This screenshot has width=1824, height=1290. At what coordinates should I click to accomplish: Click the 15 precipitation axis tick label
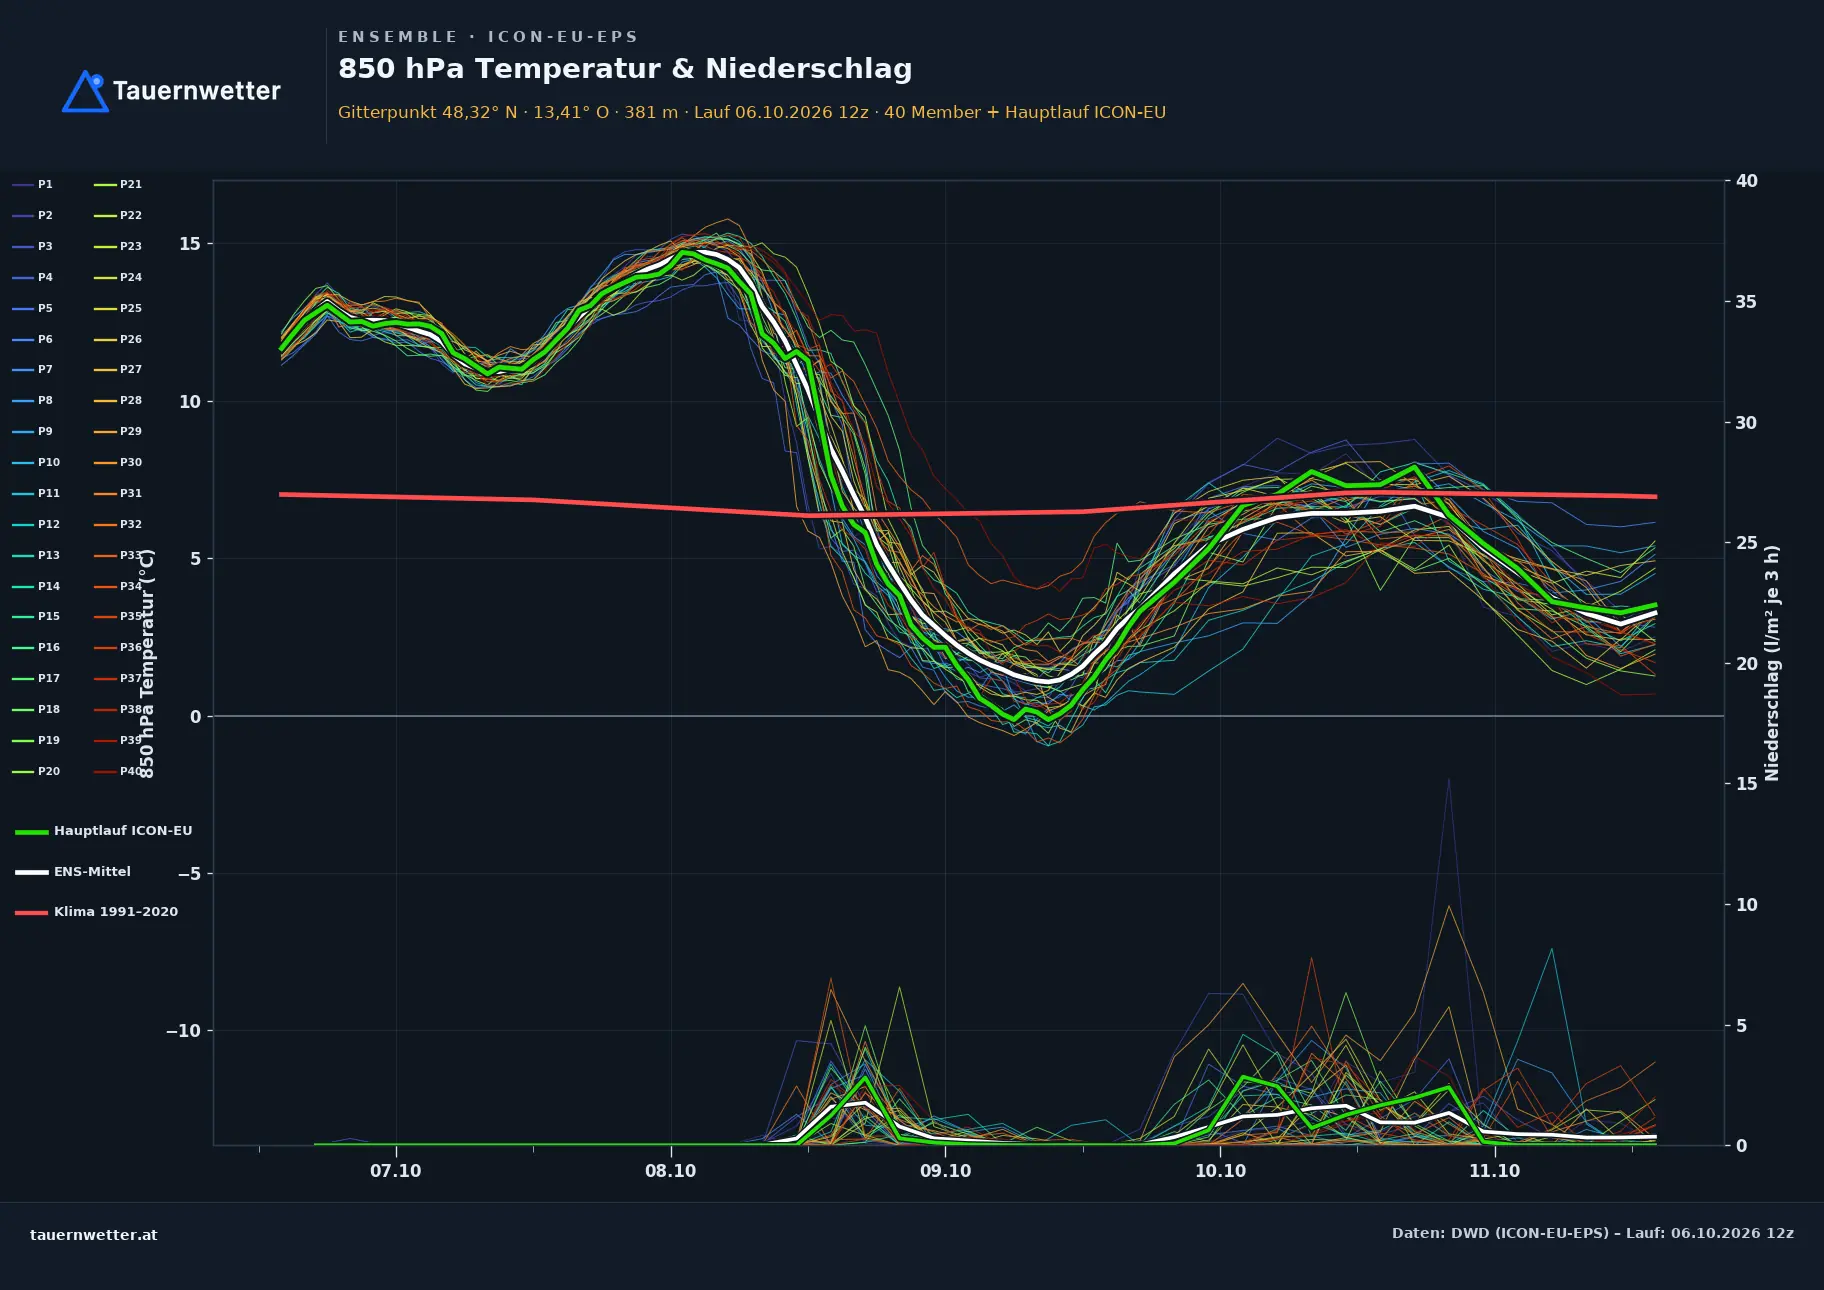pos(1747,784)
